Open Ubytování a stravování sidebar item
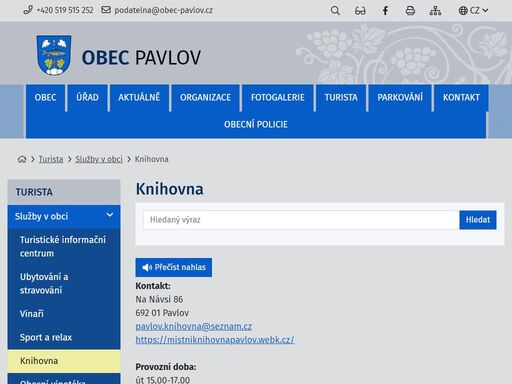 pos(64,283)
